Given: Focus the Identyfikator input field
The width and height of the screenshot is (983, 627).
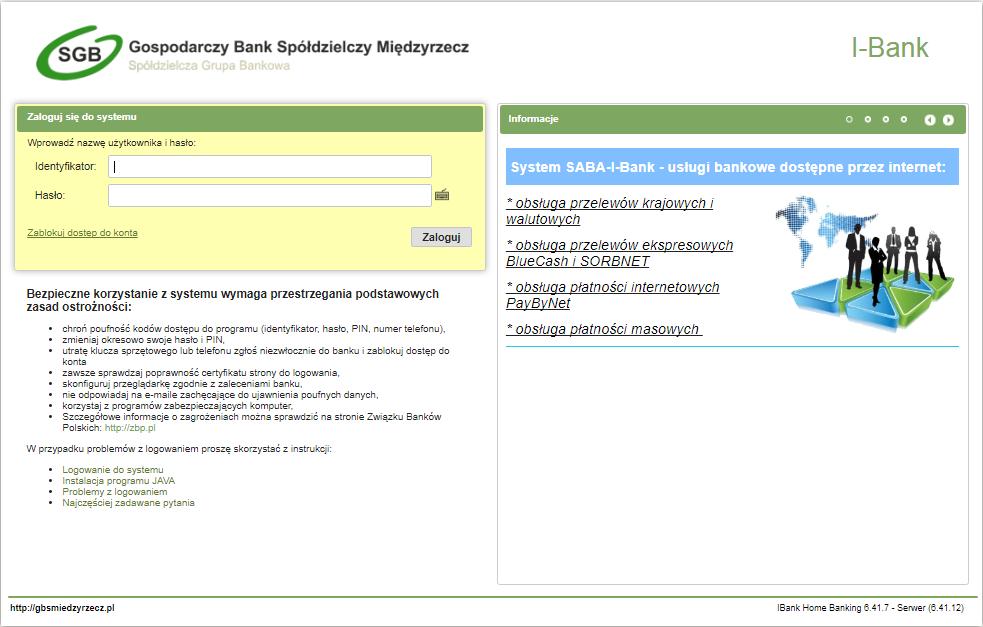Looking at the screenshot, I should [x=270, y=167].
